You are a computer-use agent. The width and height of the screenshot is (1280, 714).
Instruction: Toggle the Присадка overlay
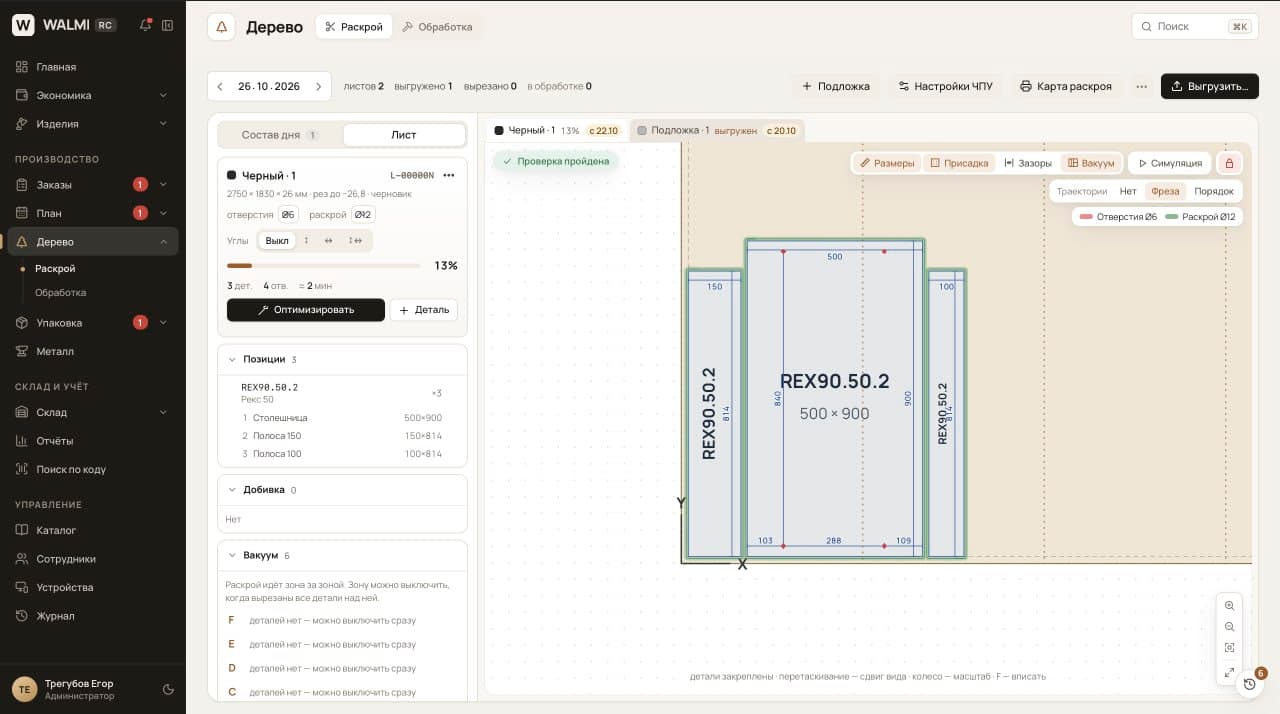[959, 163]
